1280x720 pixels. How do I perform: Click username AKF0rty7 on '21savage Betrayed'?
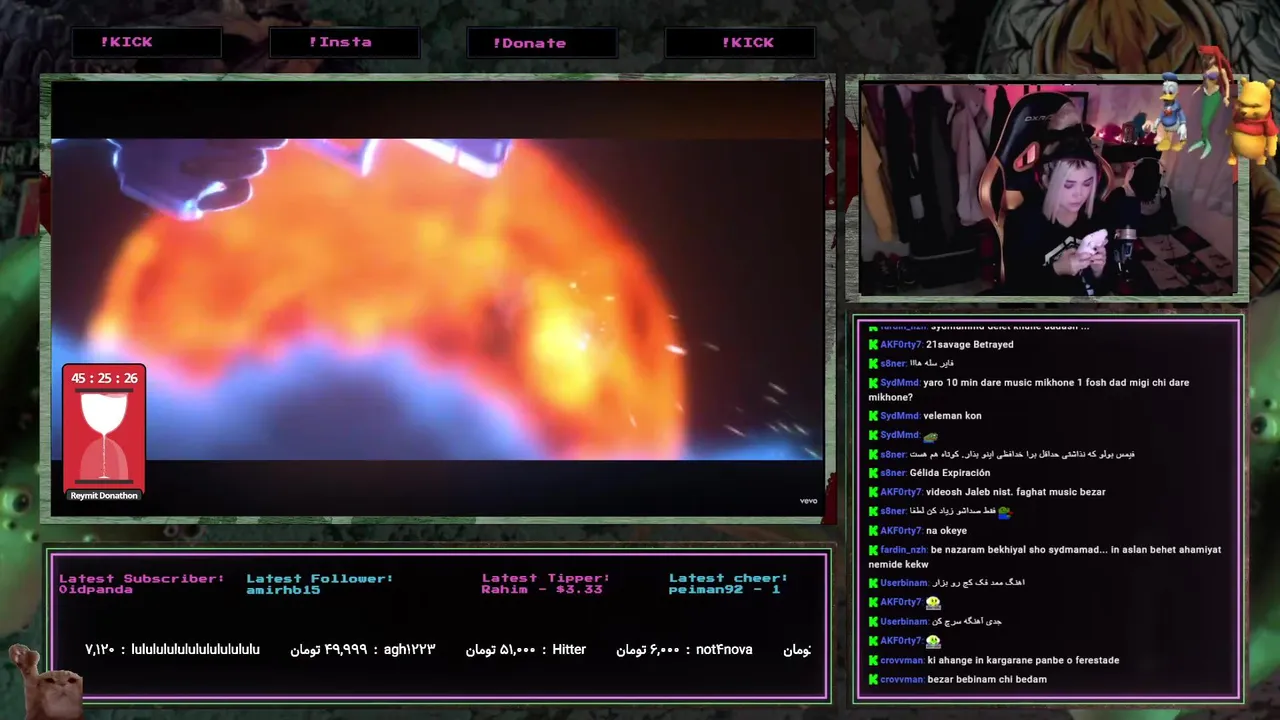click(901, 344)
